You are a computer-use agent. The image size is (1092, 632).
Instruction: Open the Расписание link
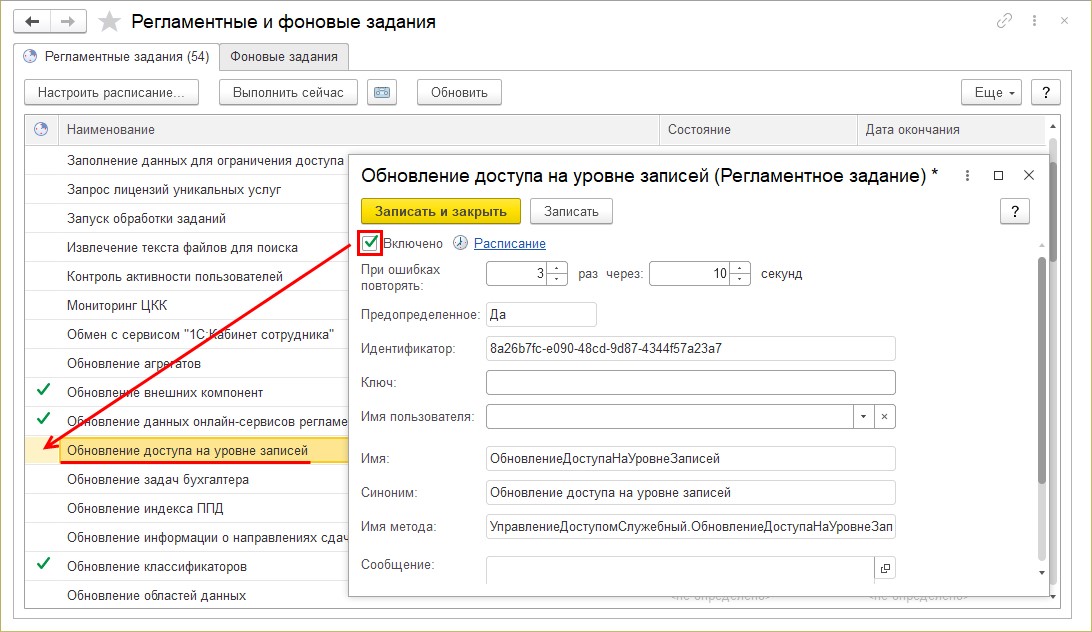tap(510, 243)
